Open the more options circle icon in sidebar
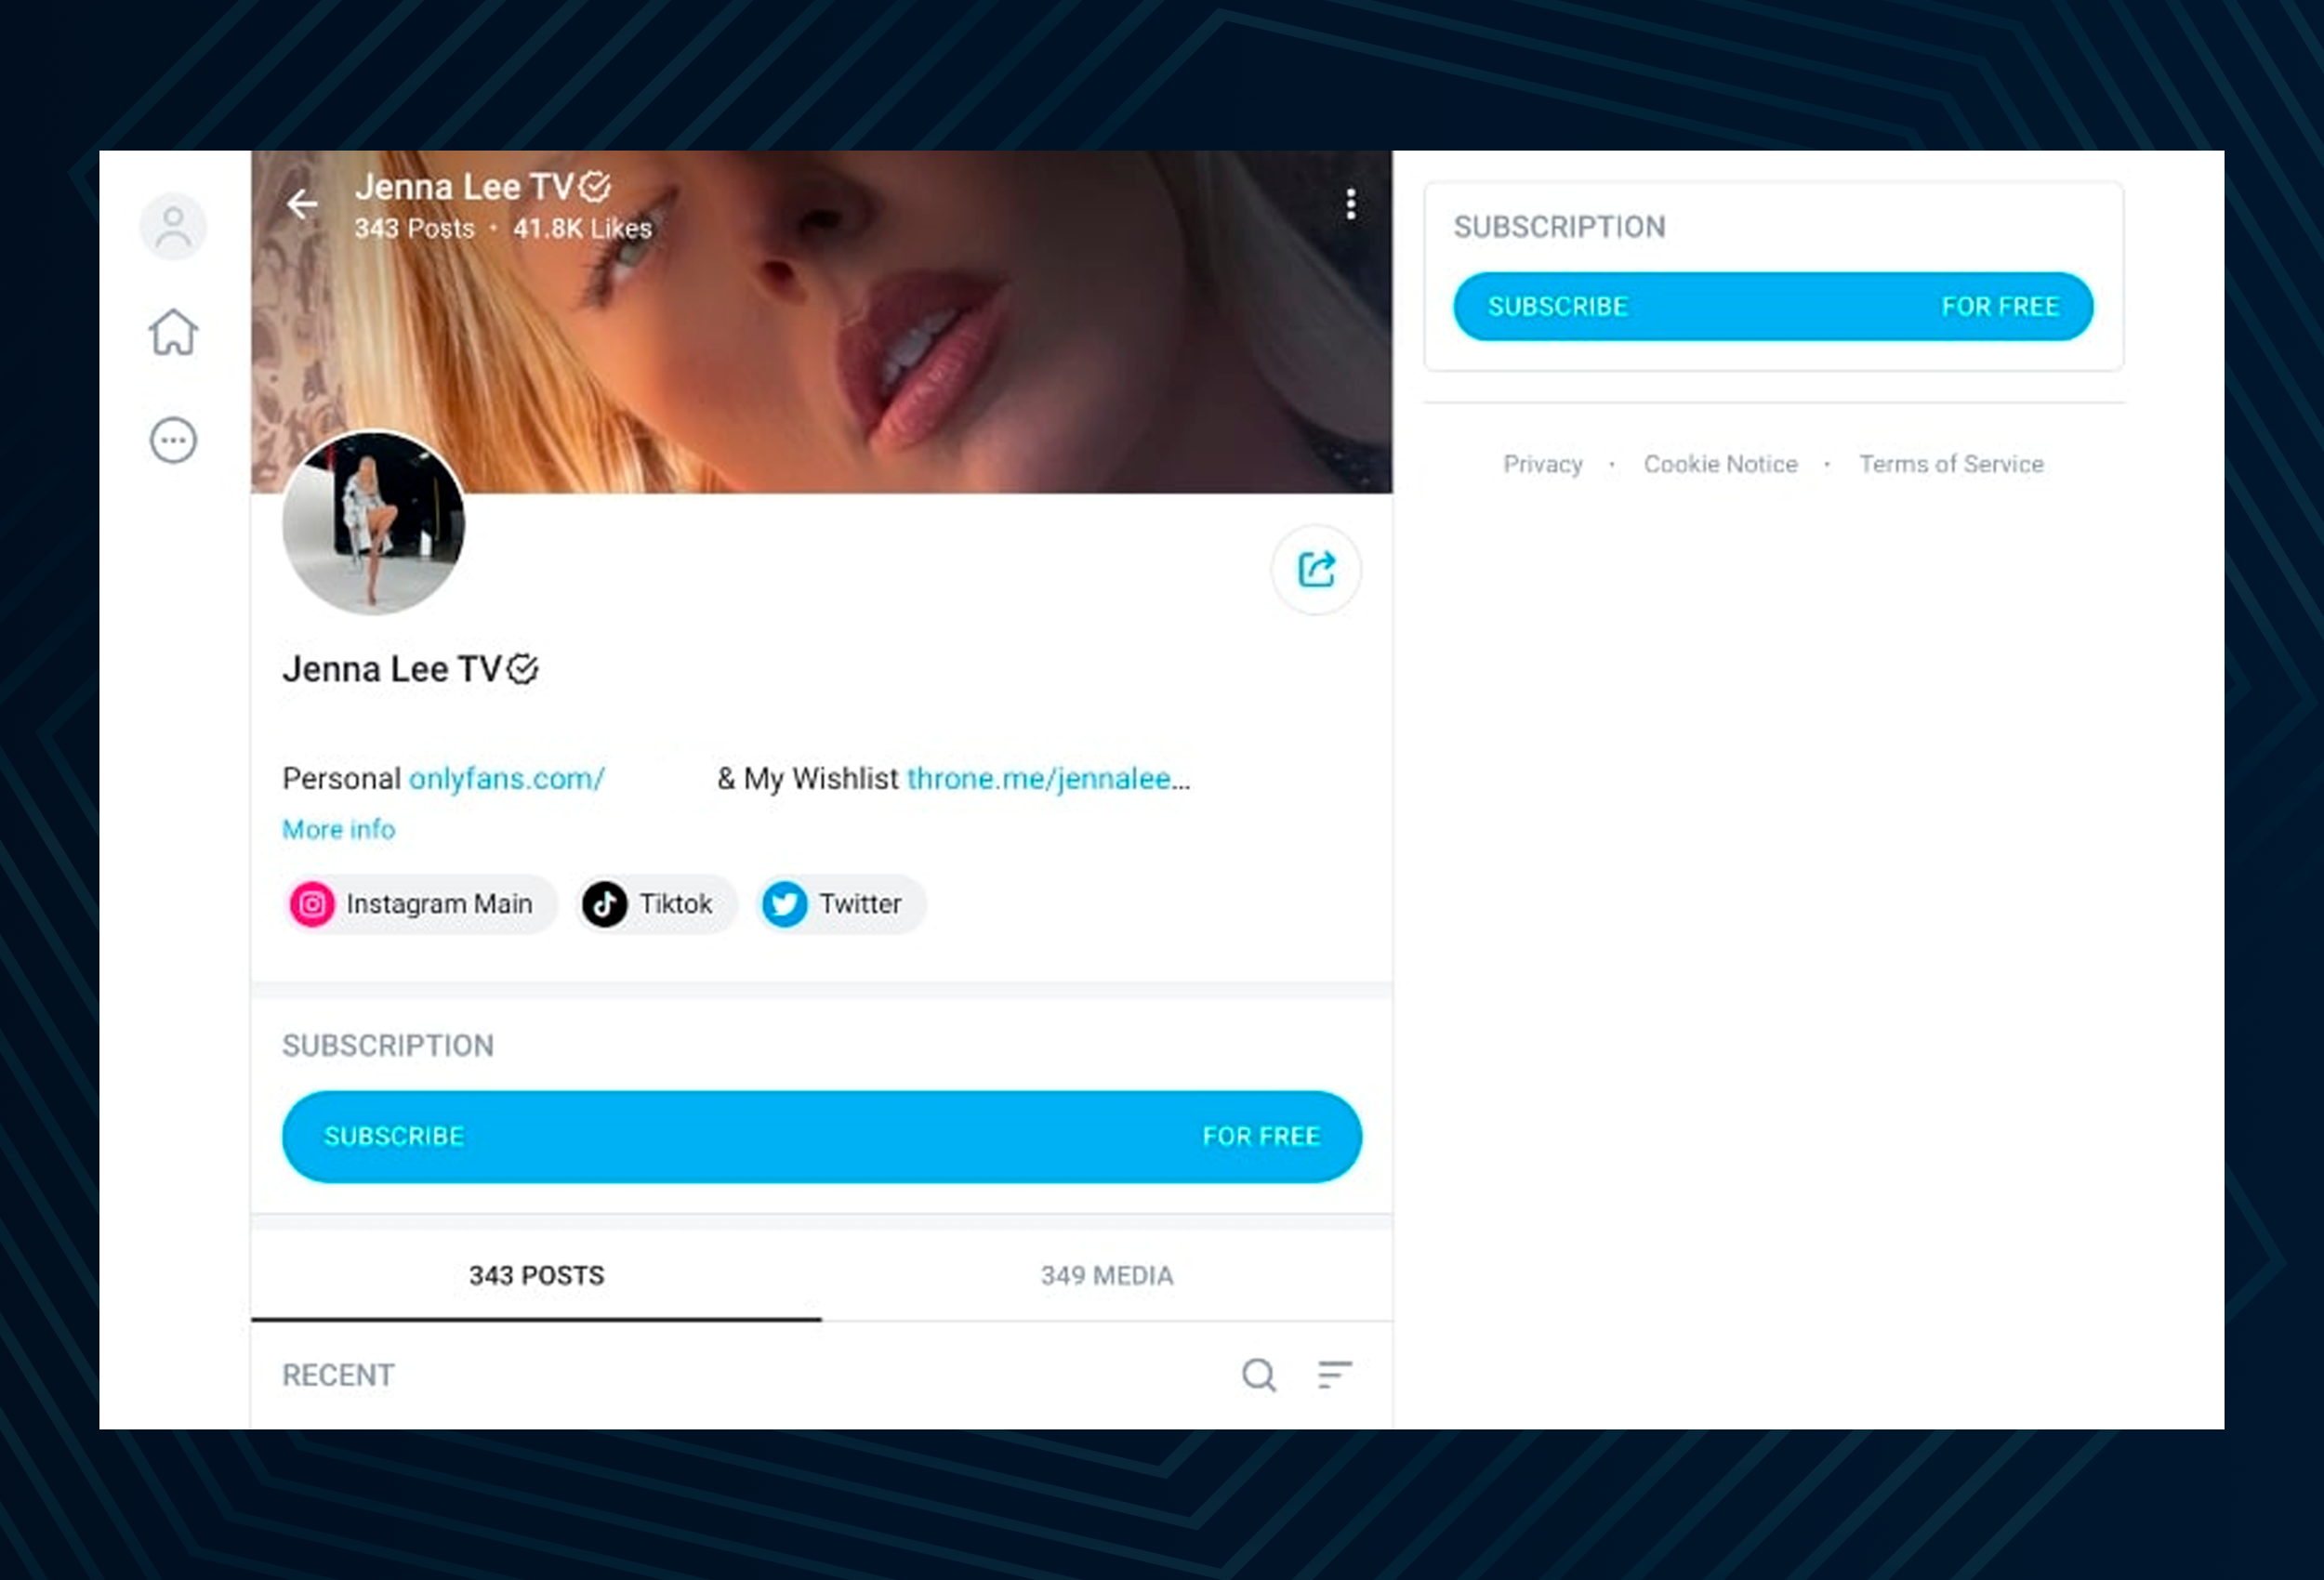Image resolution: width=2324 pixels, height=1580 pixels. coord(174,440)
